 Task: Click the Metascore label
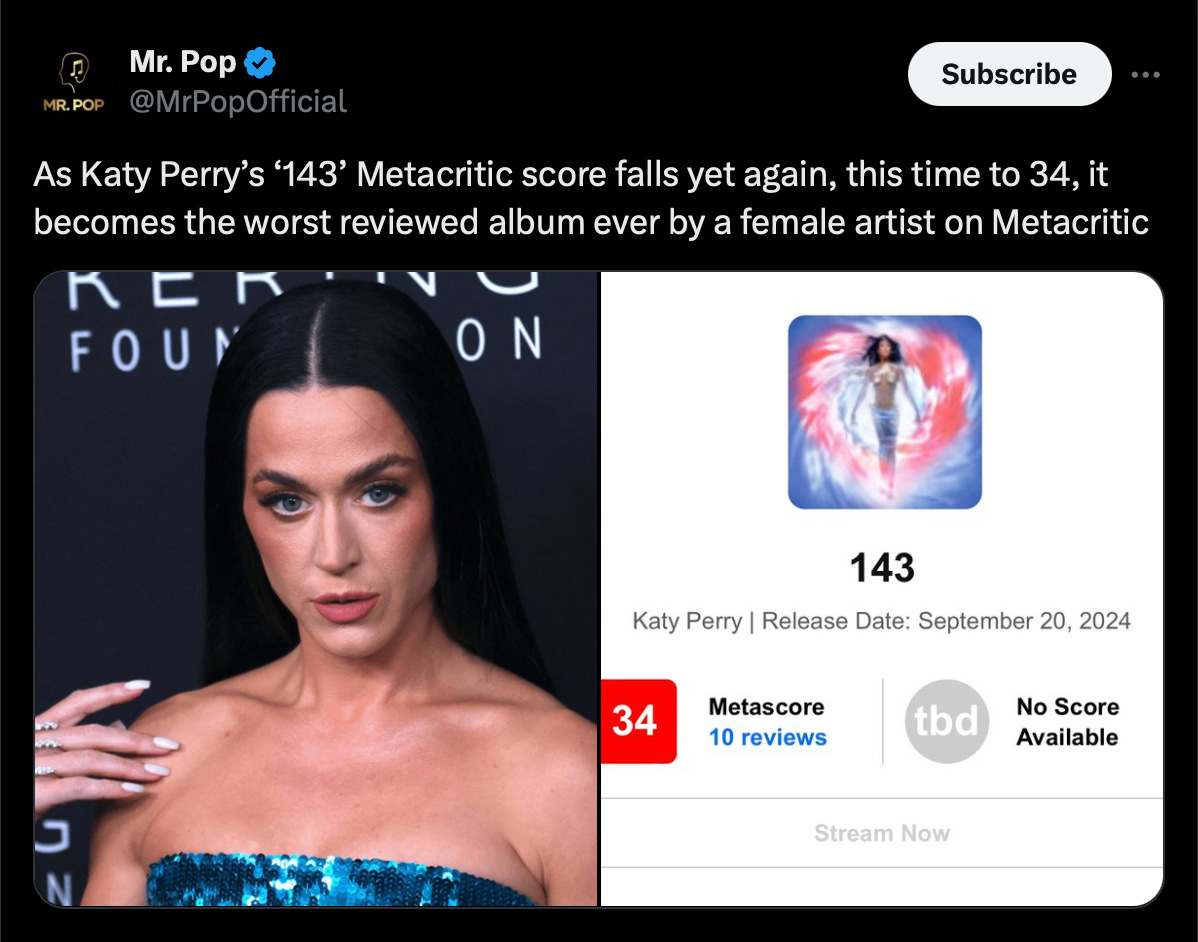click(766, 707)
